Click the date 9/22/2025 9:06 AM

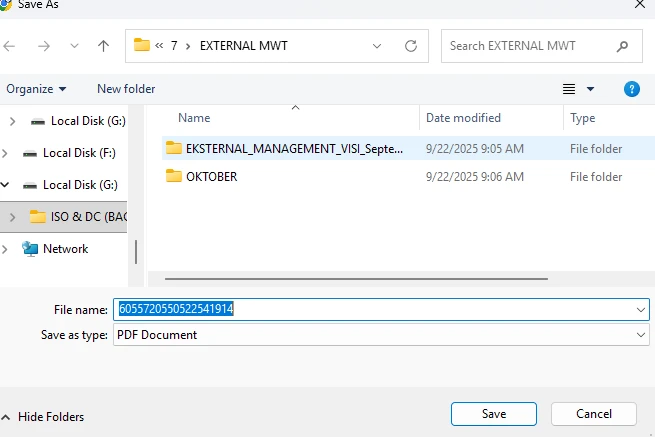pyautogui.click(x=475, y=177)
